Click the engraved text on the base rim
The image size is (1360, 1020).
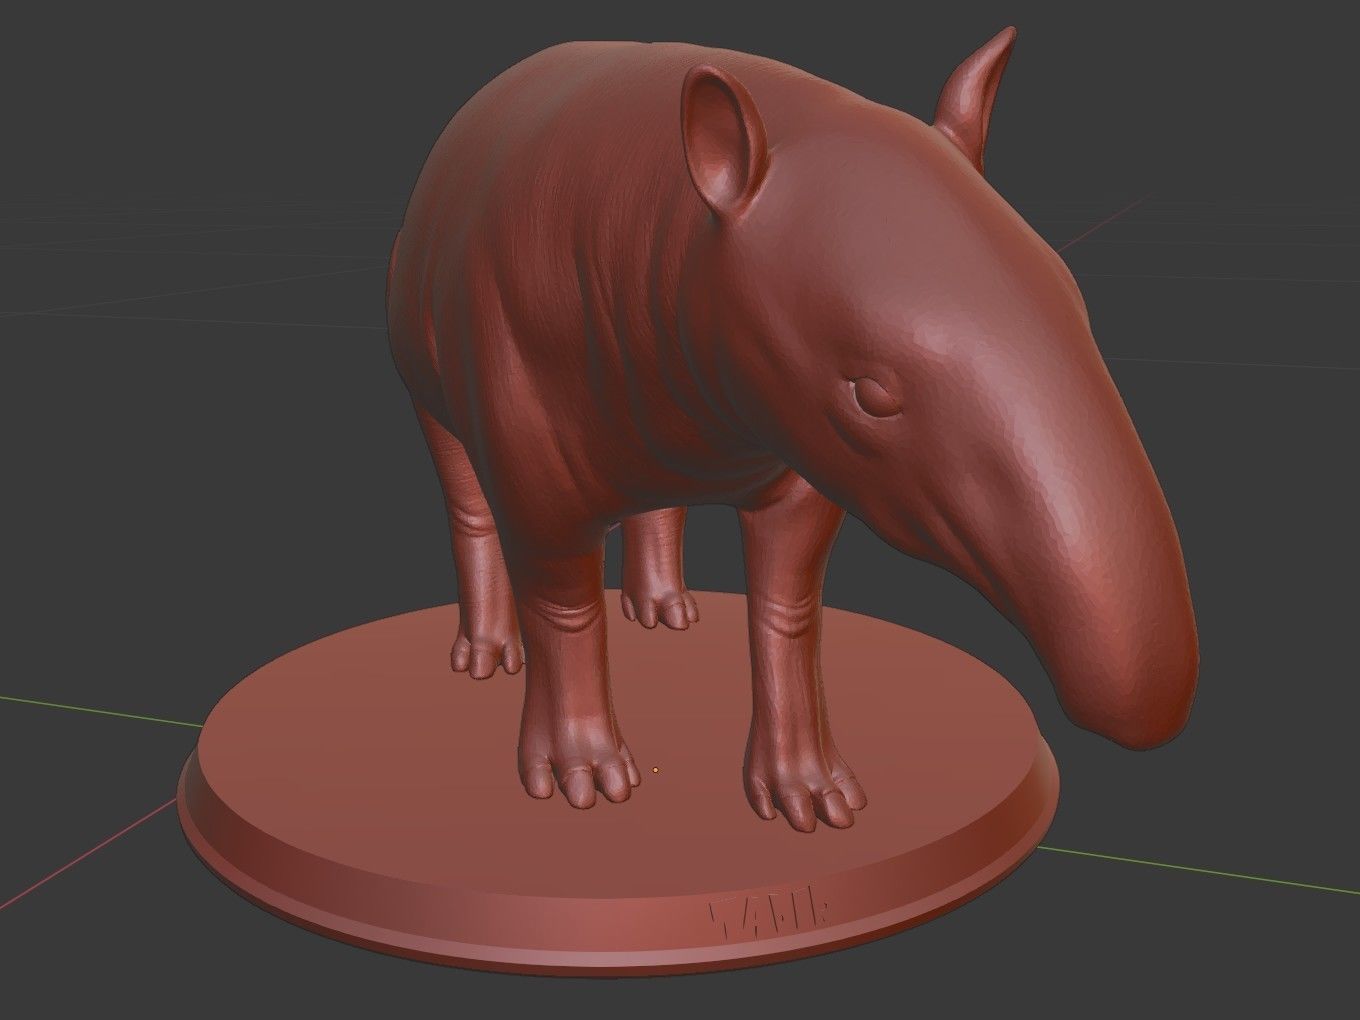(x=770, y=913)
